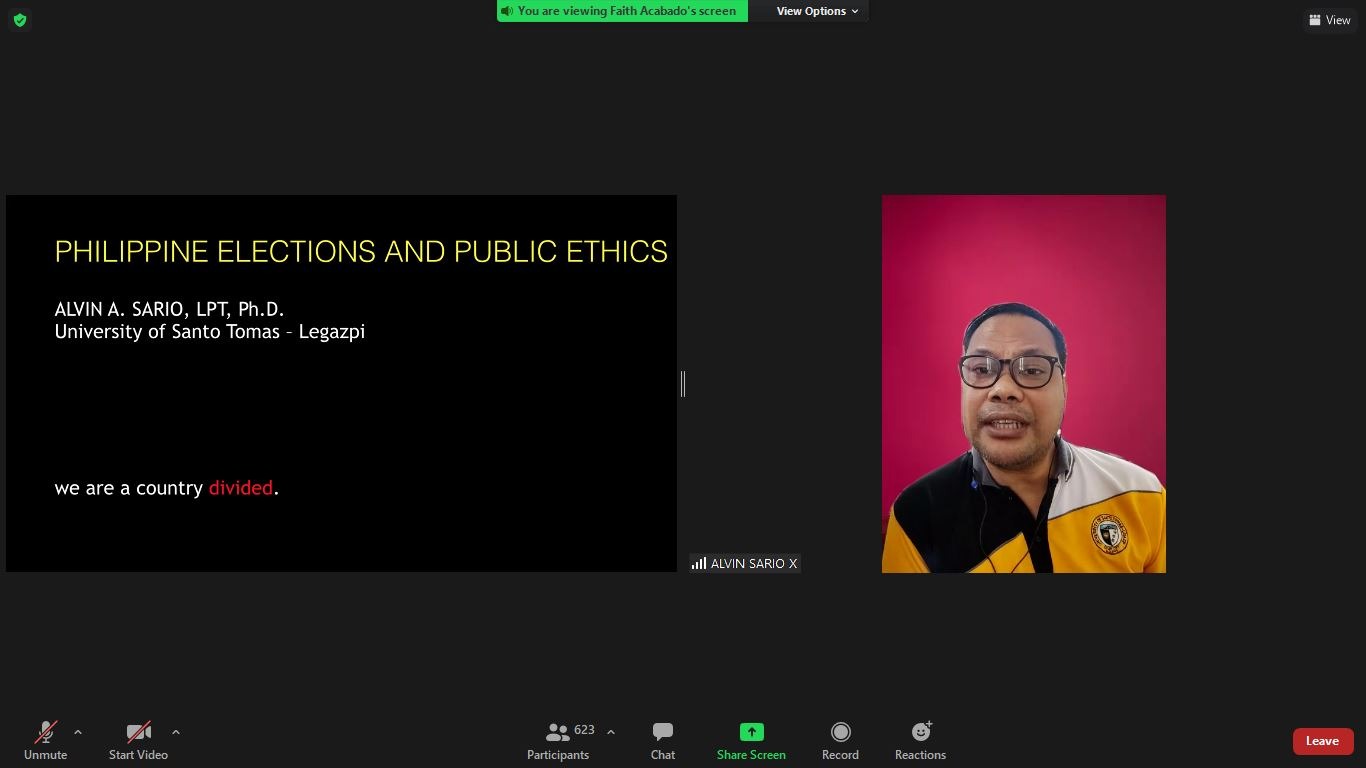1366x768 pixels.
Task: Click the shared slide title text
Action: (360, 251)
